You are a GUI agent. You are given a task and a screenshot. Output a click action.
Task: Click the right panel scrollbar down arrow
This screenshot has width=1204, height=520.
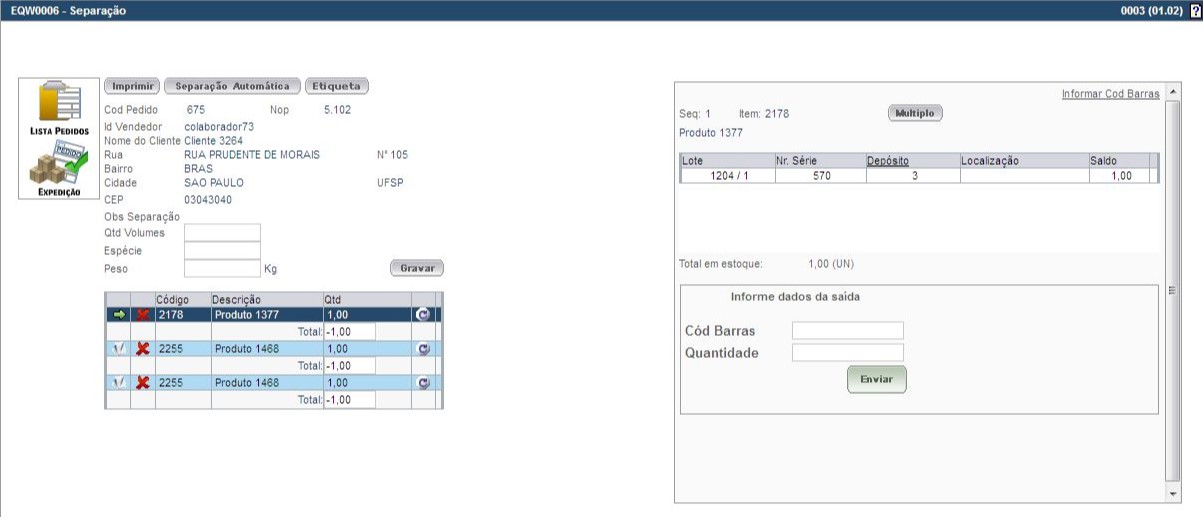coord(1173,494)
